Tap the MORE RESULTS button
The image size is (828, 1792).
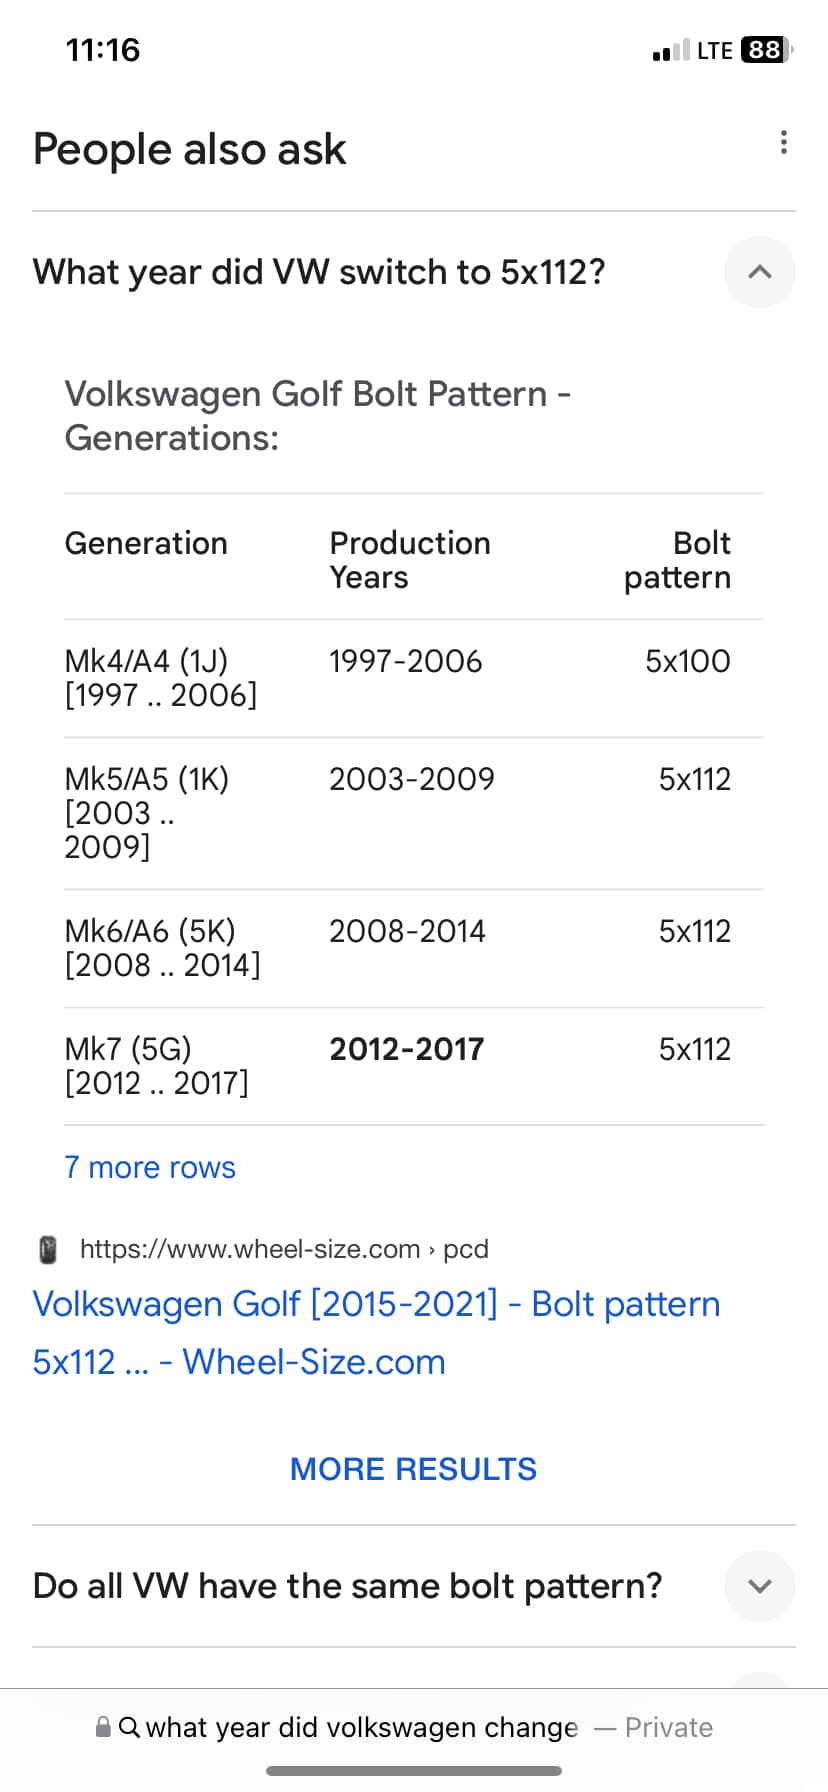tap(413, 1469)
